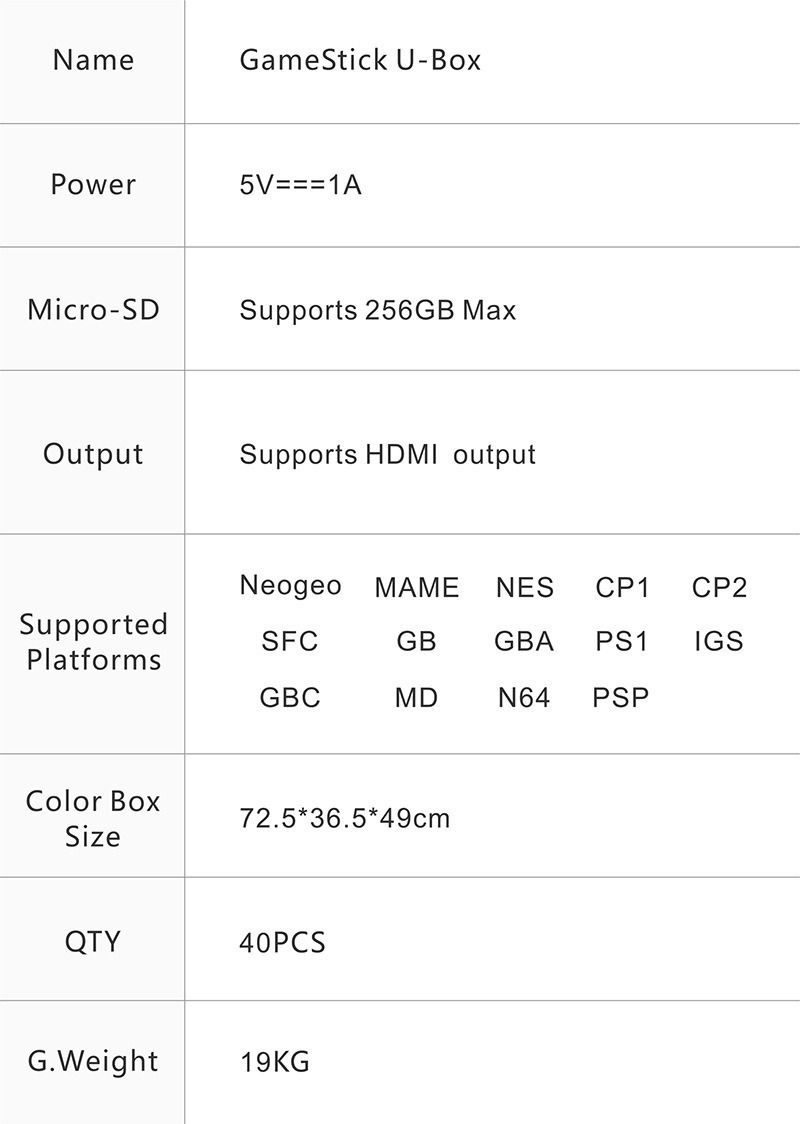Click the 'Supported Platforms' label

coord(93,642)
